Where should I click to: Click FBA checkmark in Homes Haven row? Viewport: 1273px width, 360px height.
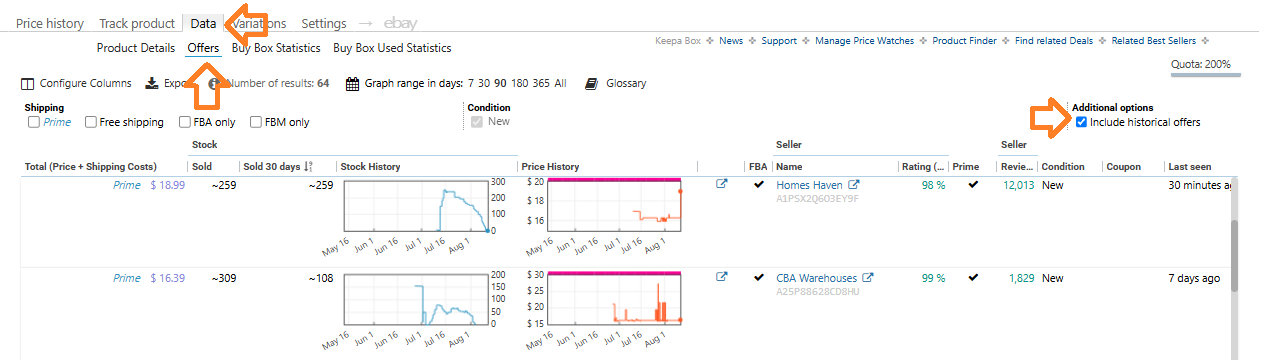pos(759,184)
